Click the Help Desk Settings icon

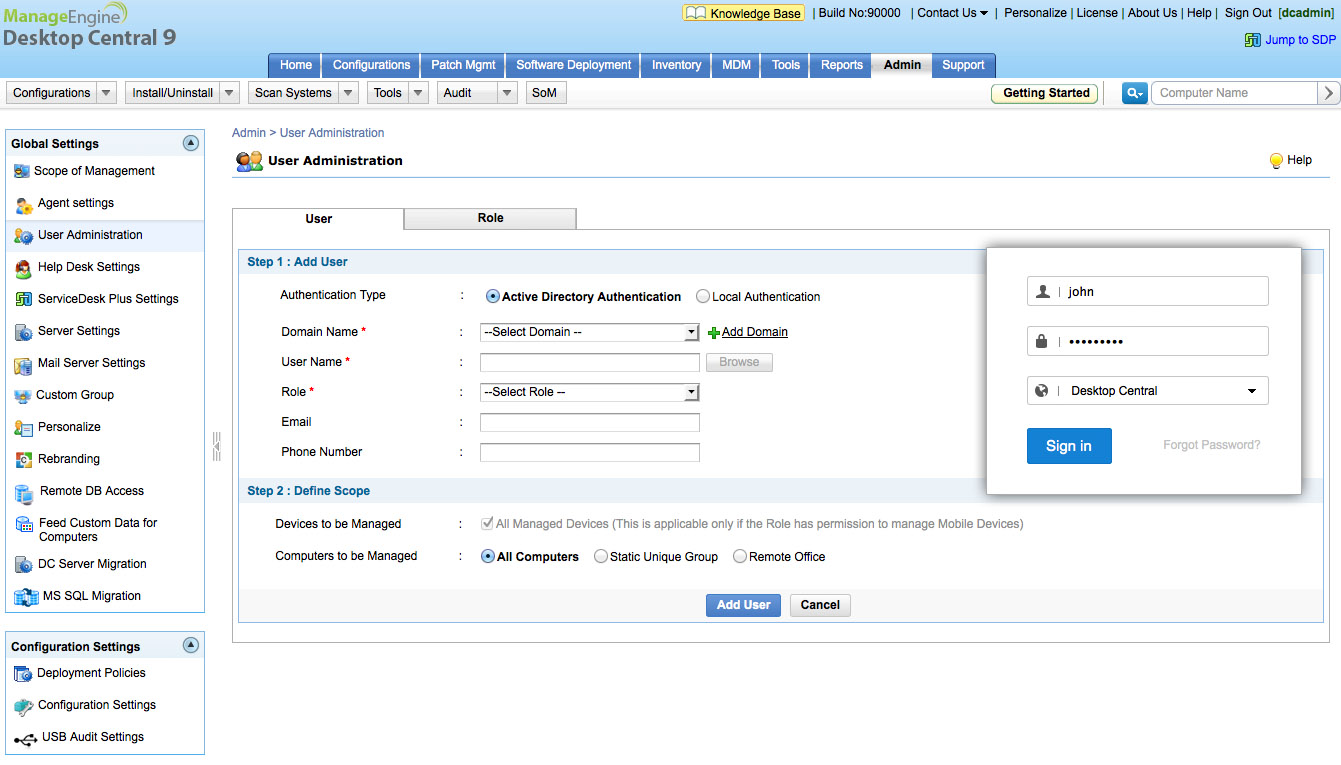coord(24,268)
